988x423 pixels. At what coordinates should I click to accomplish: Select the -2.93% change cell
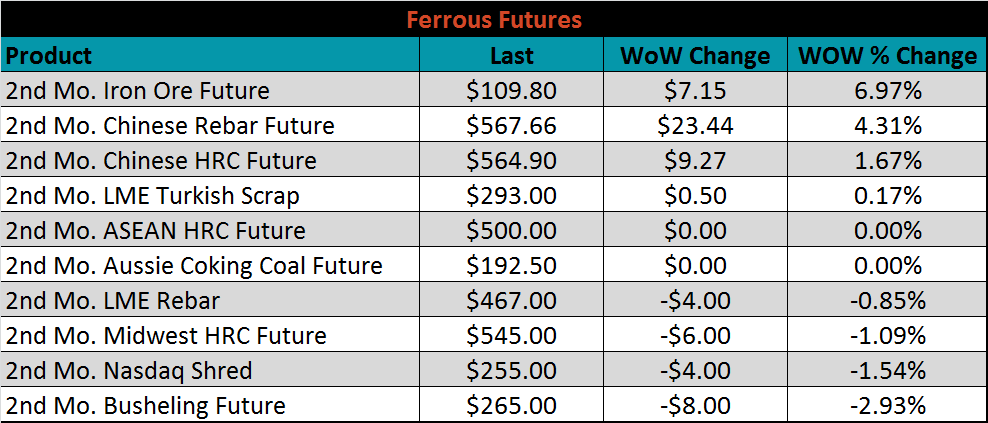coord(886,406)
